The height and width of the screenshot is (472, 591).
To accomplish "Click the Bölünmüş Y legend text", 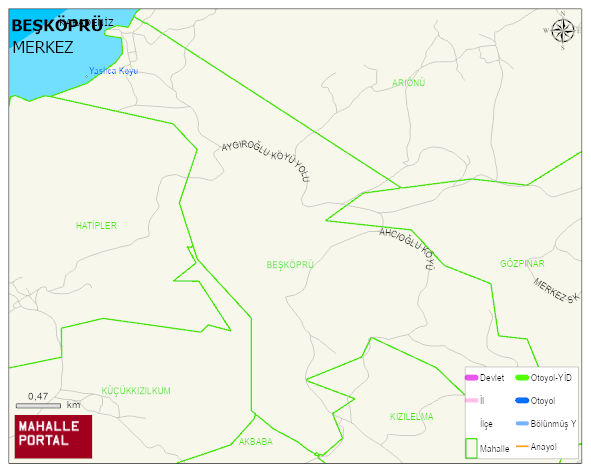I will 553,424.
